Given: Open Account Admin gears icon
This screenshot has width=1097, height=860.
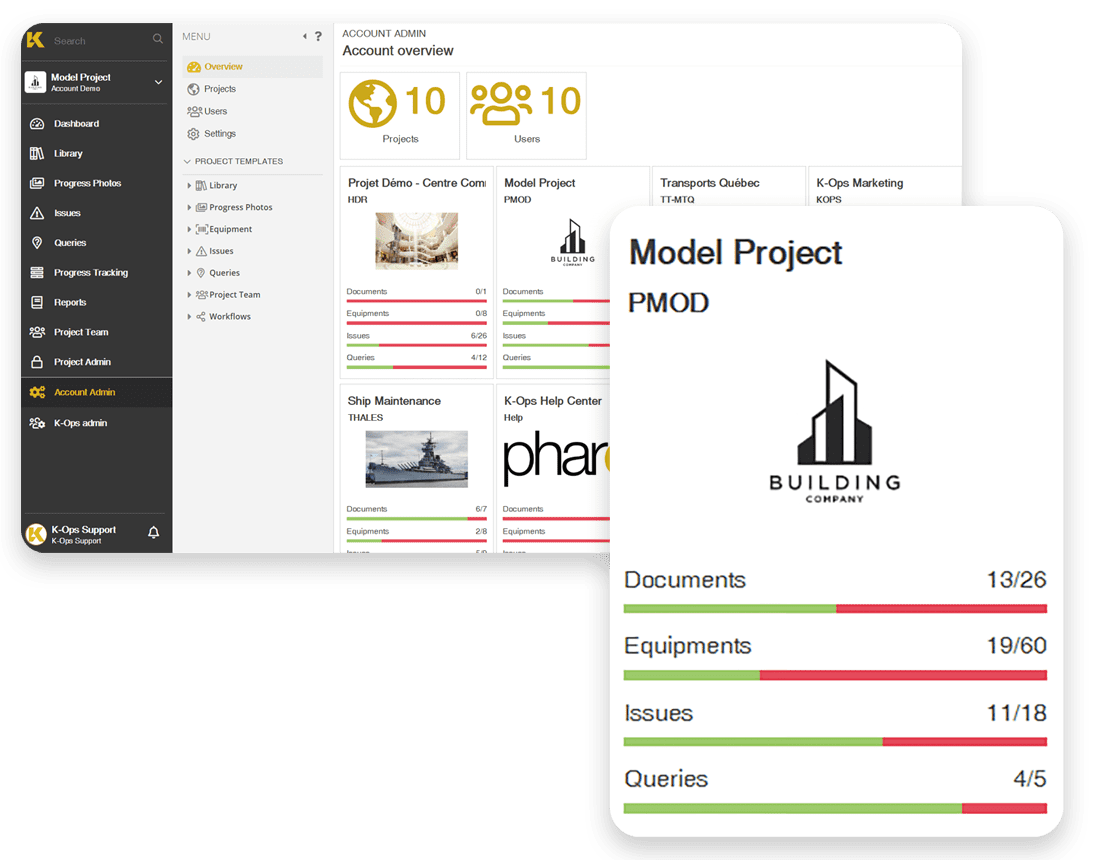Looking at the screenshot, I should (37, 392).
